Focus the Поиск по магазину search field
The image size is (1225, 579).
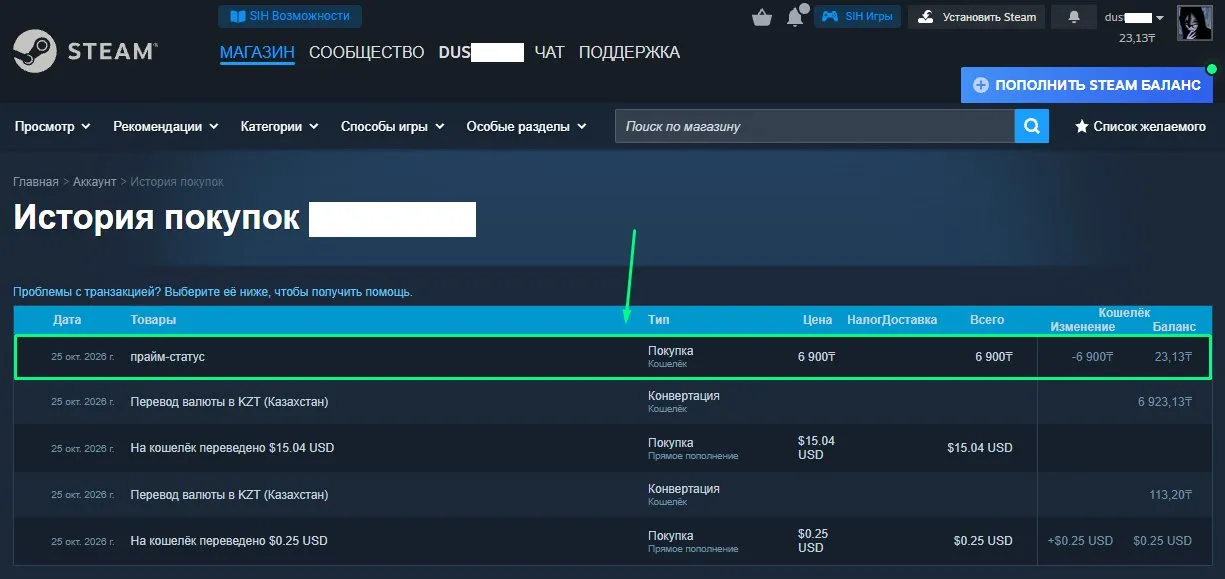pyautogui.click(x=814, y=126)
